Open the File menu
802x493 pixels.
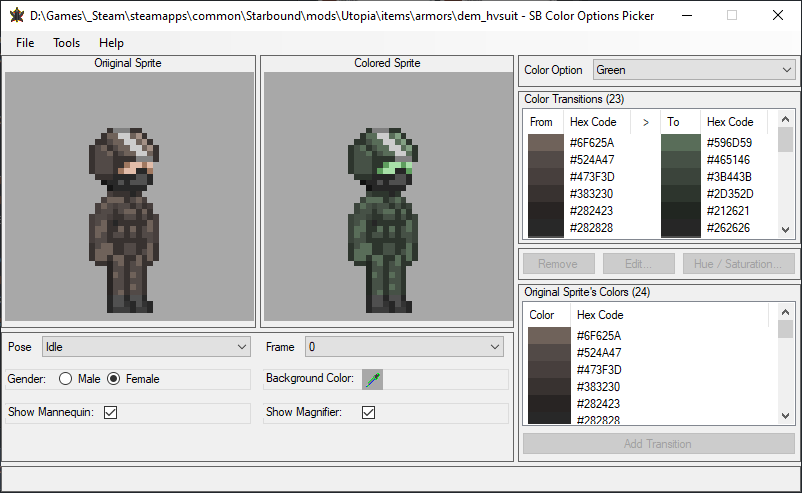(25, 43)
